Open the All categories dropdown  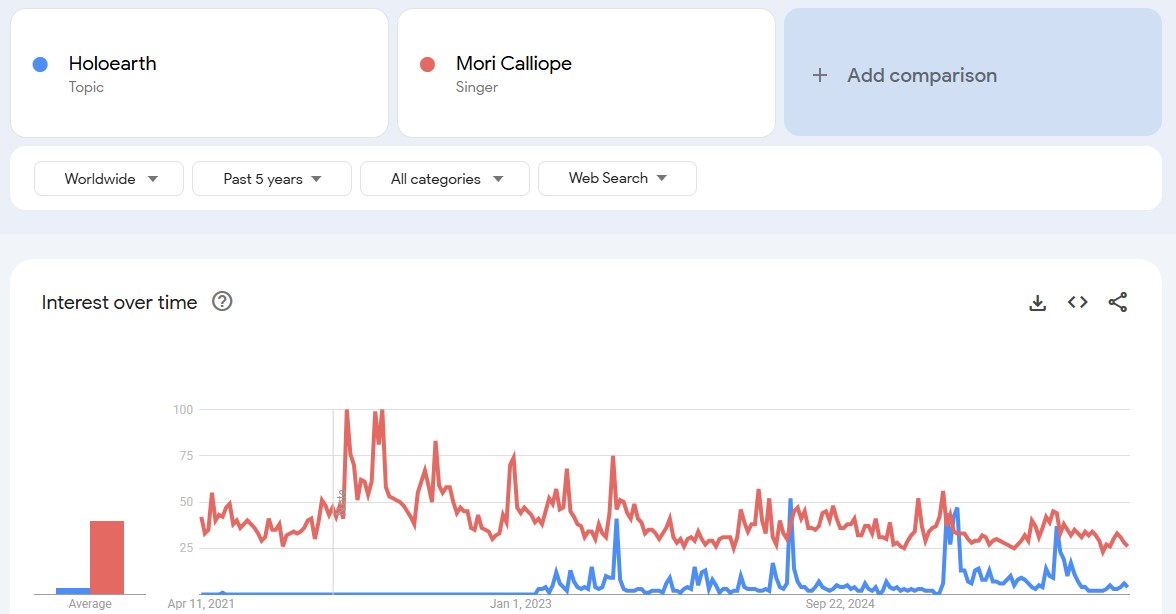tap(445, 179)
